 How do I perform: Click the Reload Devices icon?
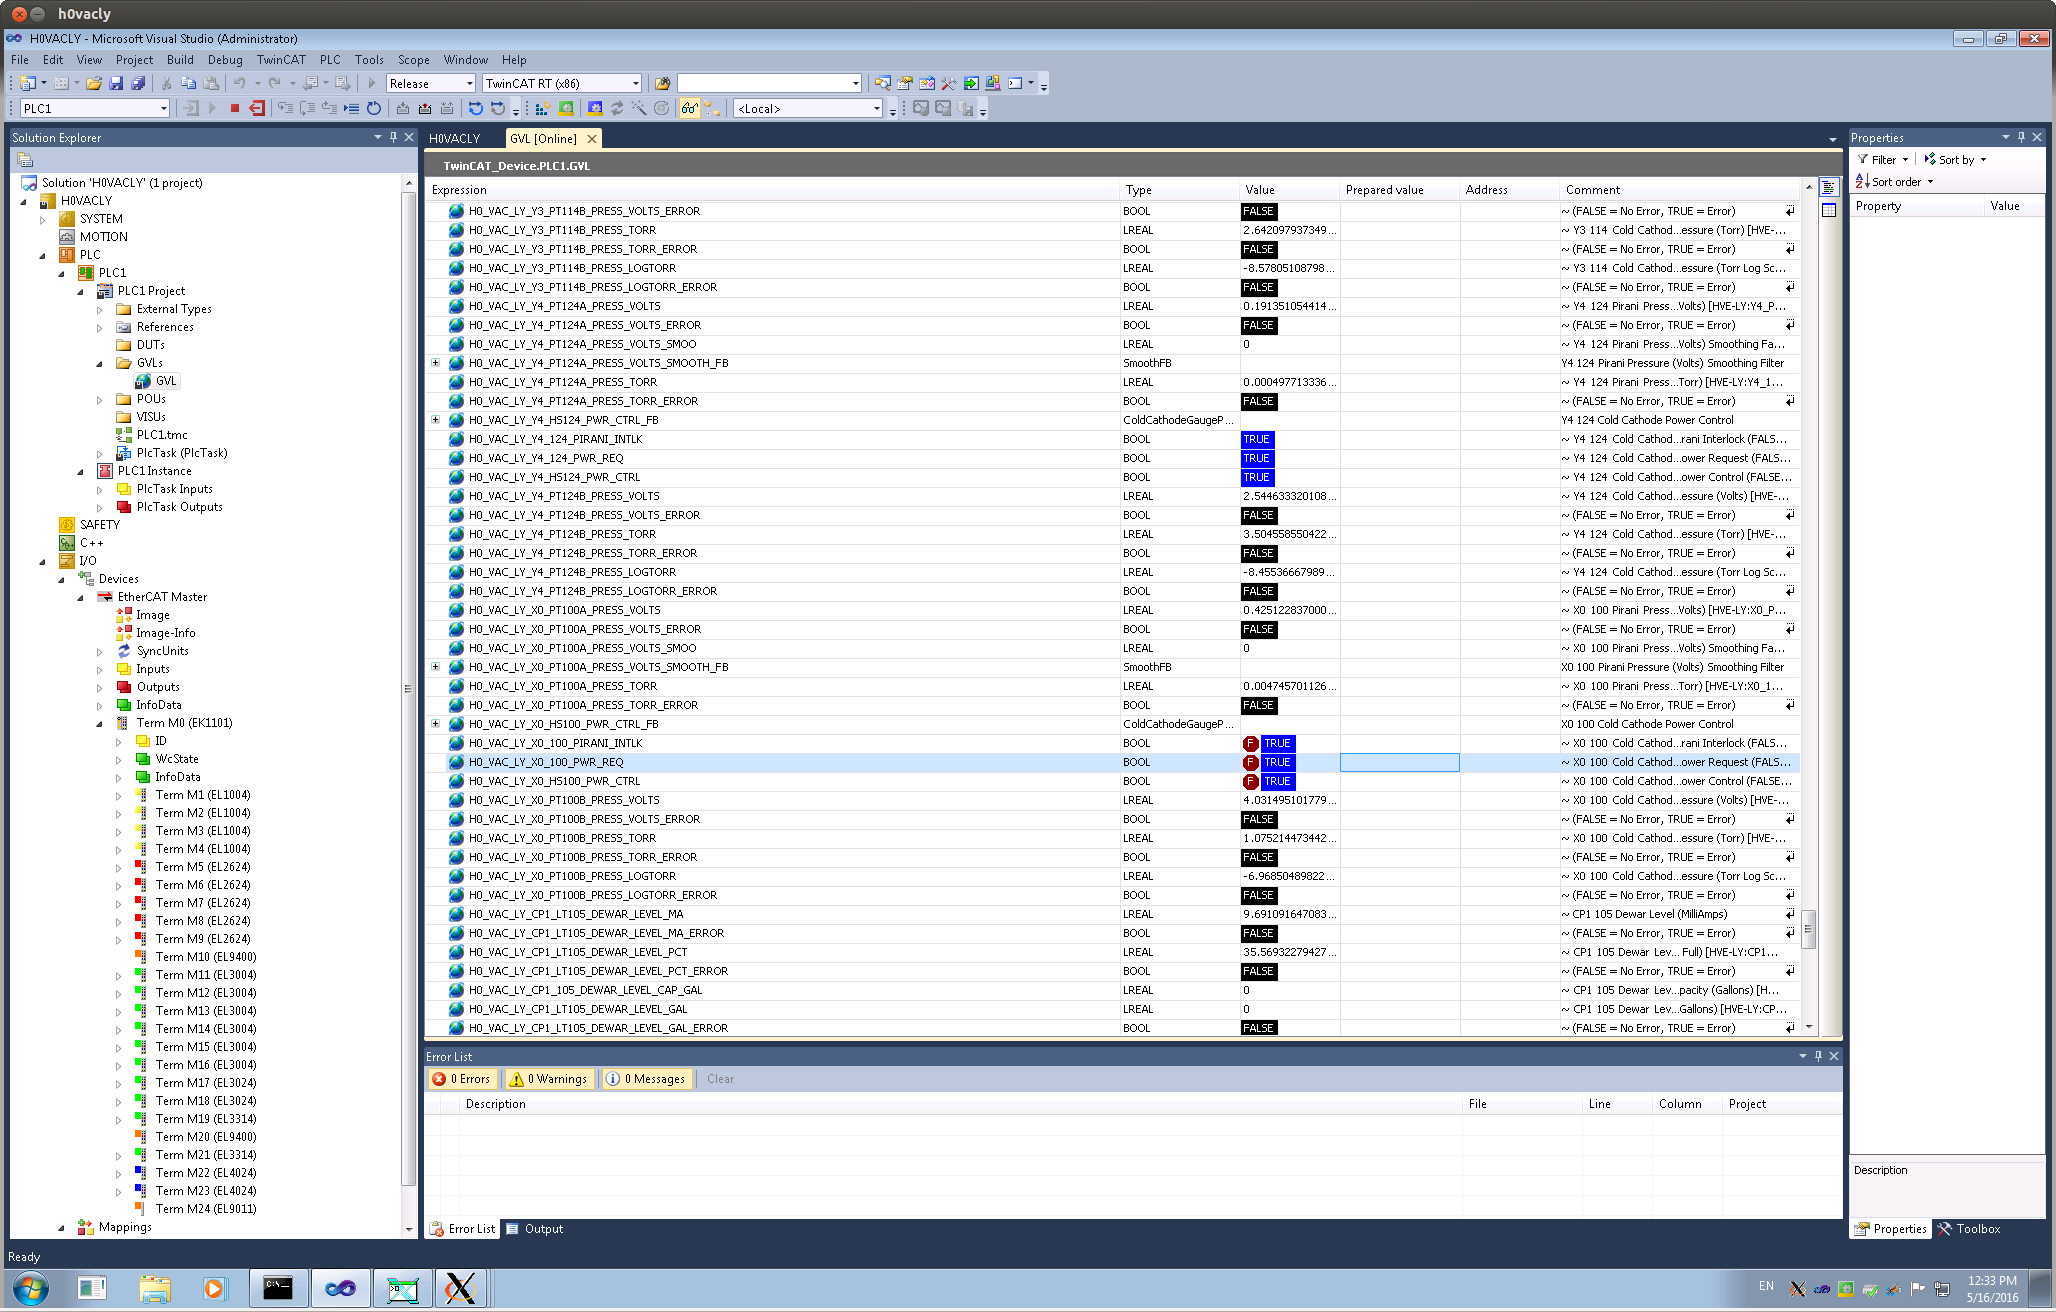(617, 109)
